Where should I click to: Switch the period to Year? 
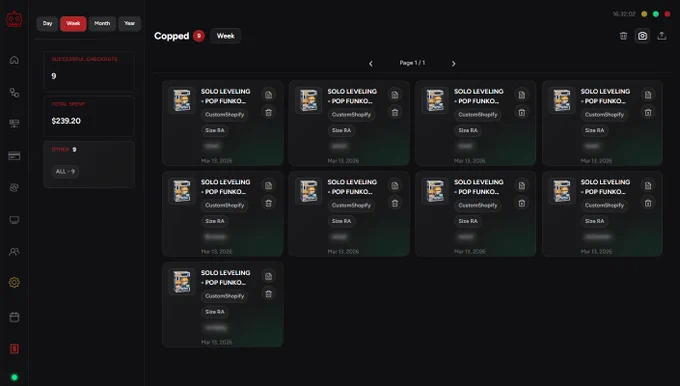point(130,24)
